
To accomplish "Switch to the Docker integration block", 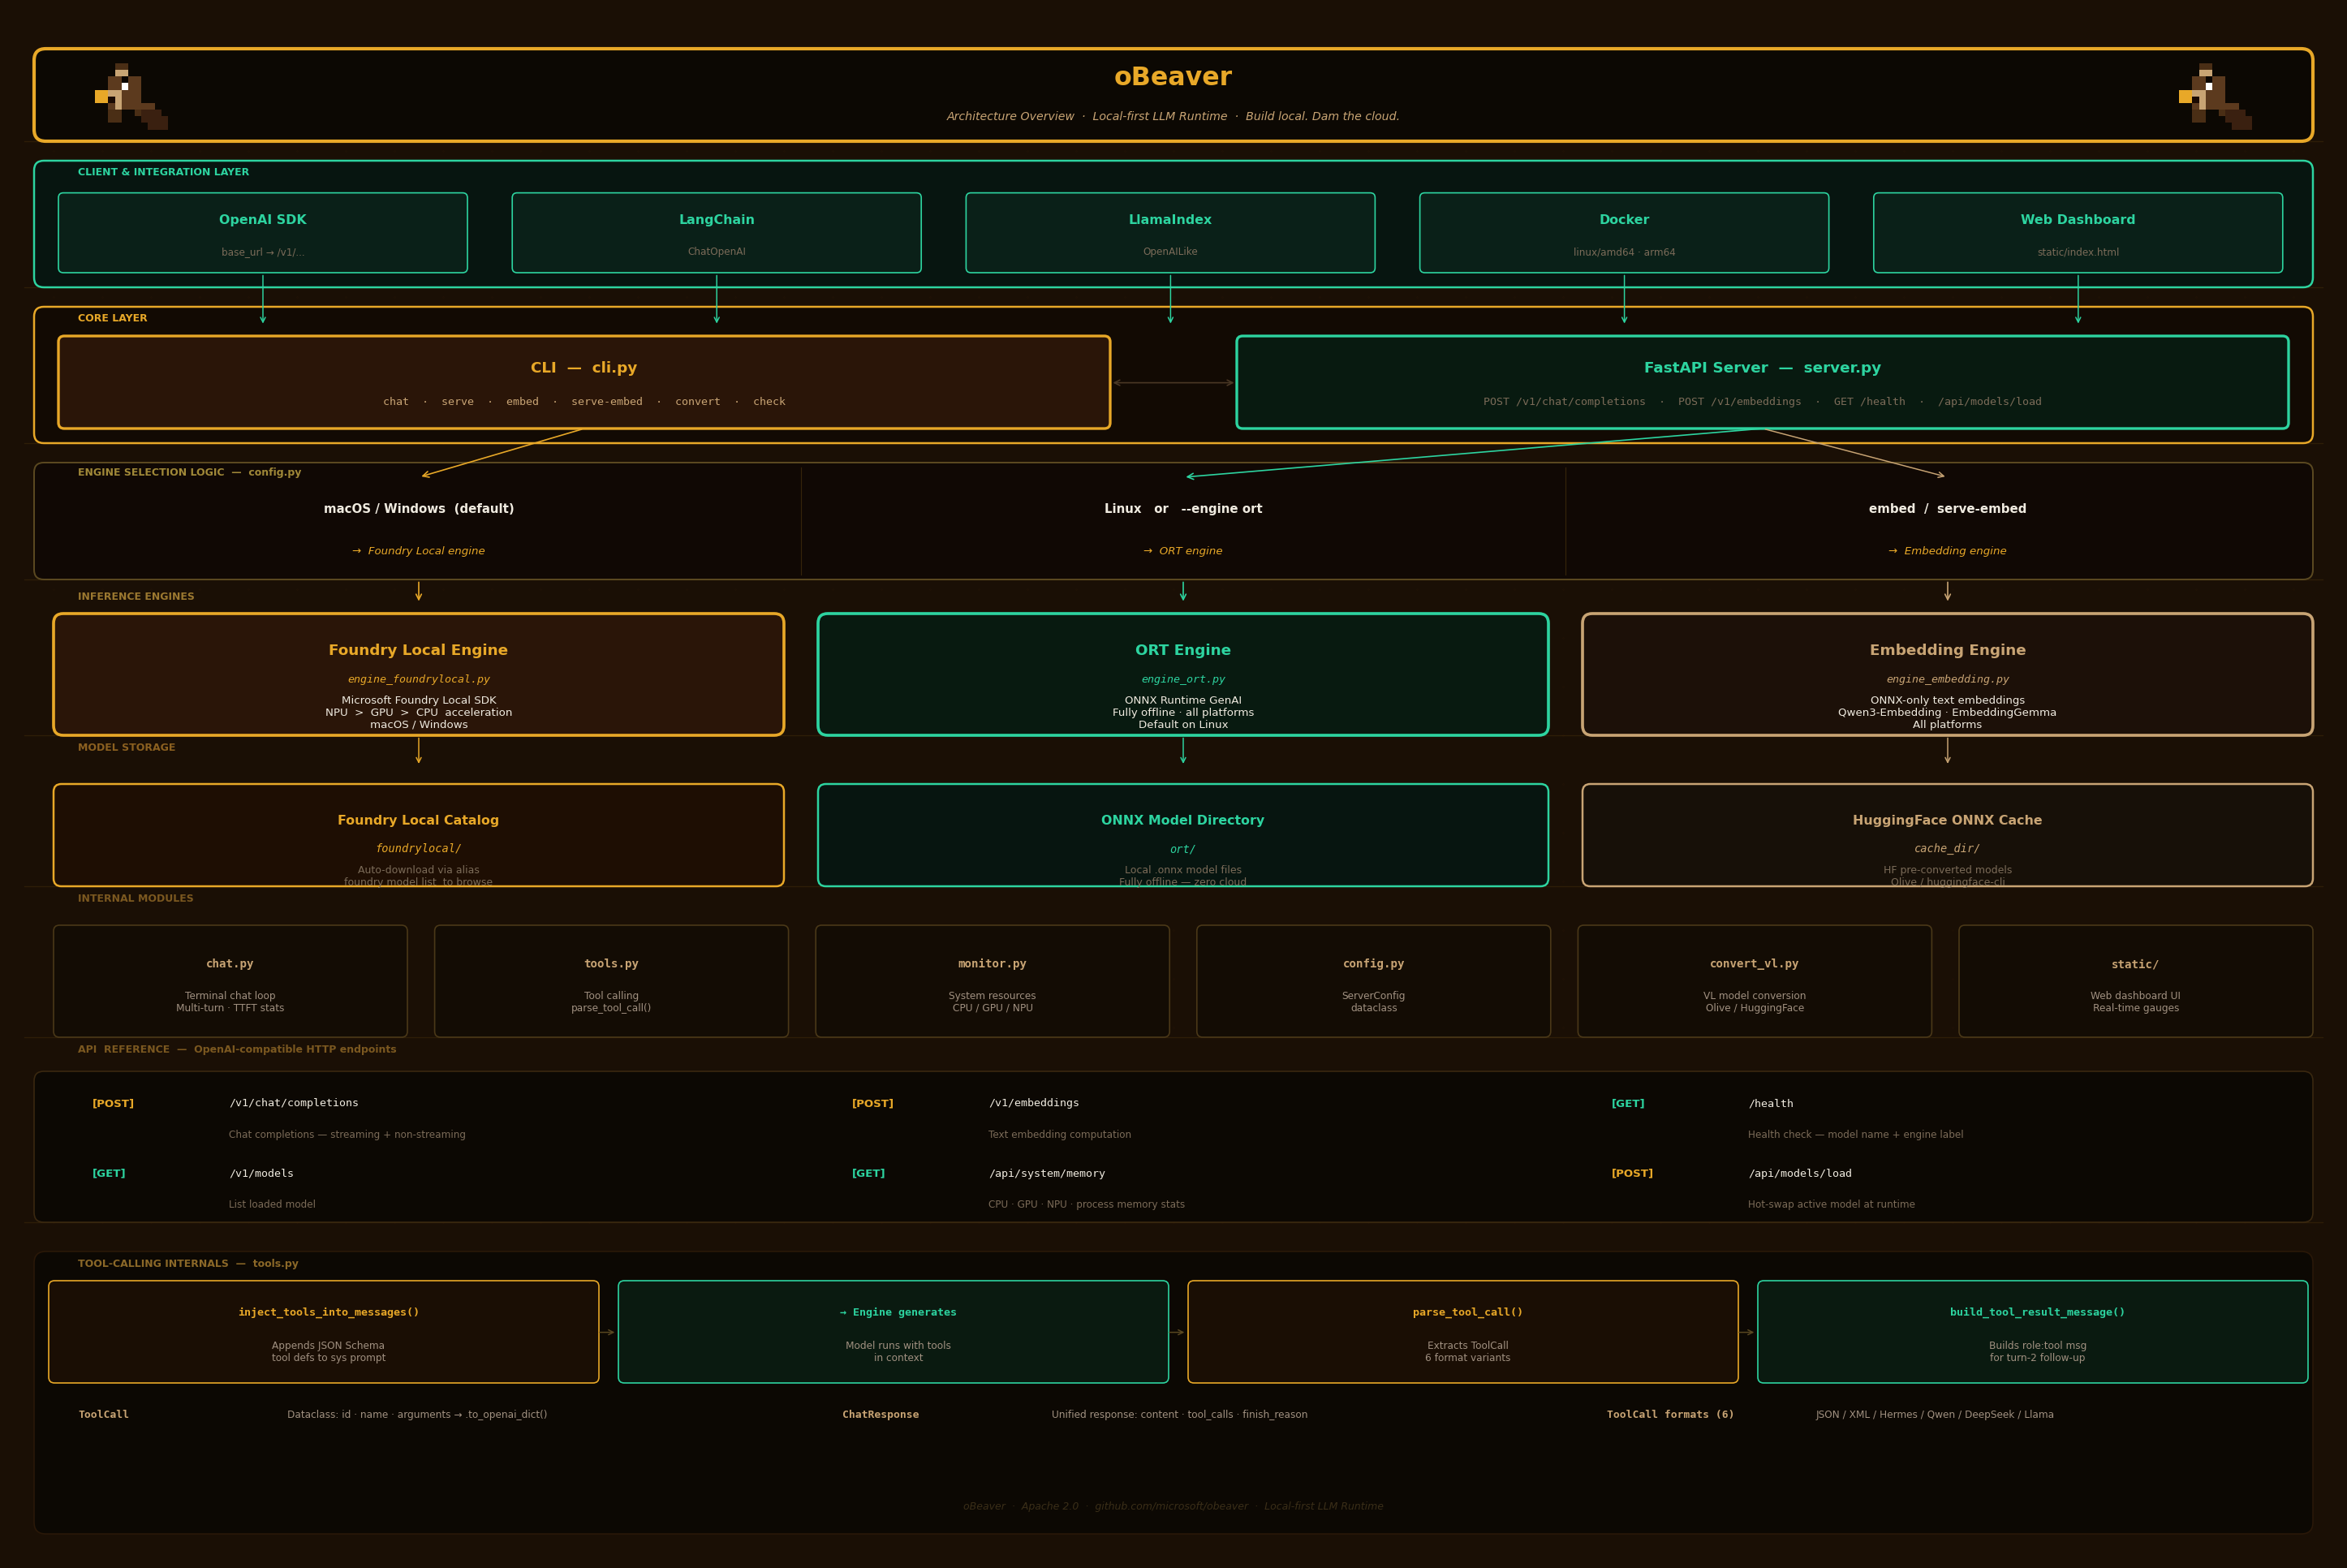I will pyautogui.click(x=1624, y=232).
